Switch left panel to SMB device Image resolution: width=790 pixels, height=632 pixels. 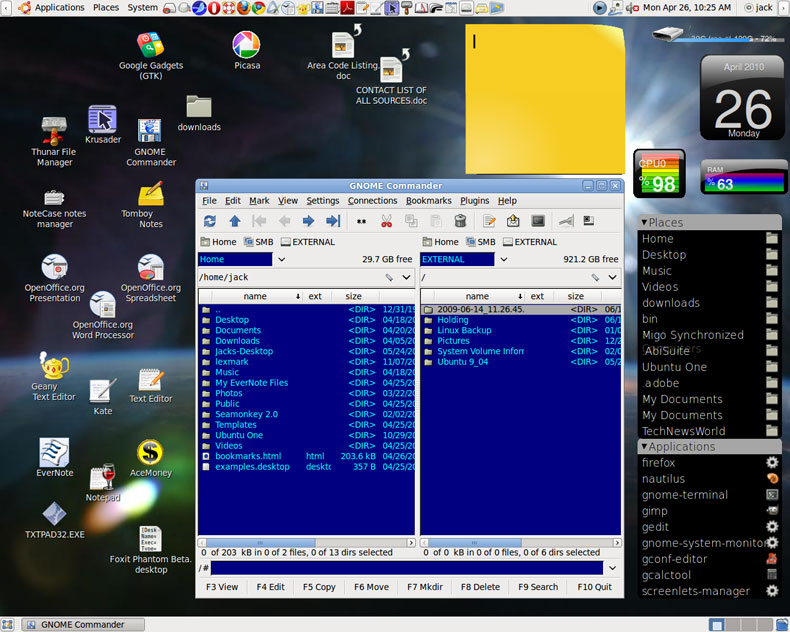click(x=258, y=242)
